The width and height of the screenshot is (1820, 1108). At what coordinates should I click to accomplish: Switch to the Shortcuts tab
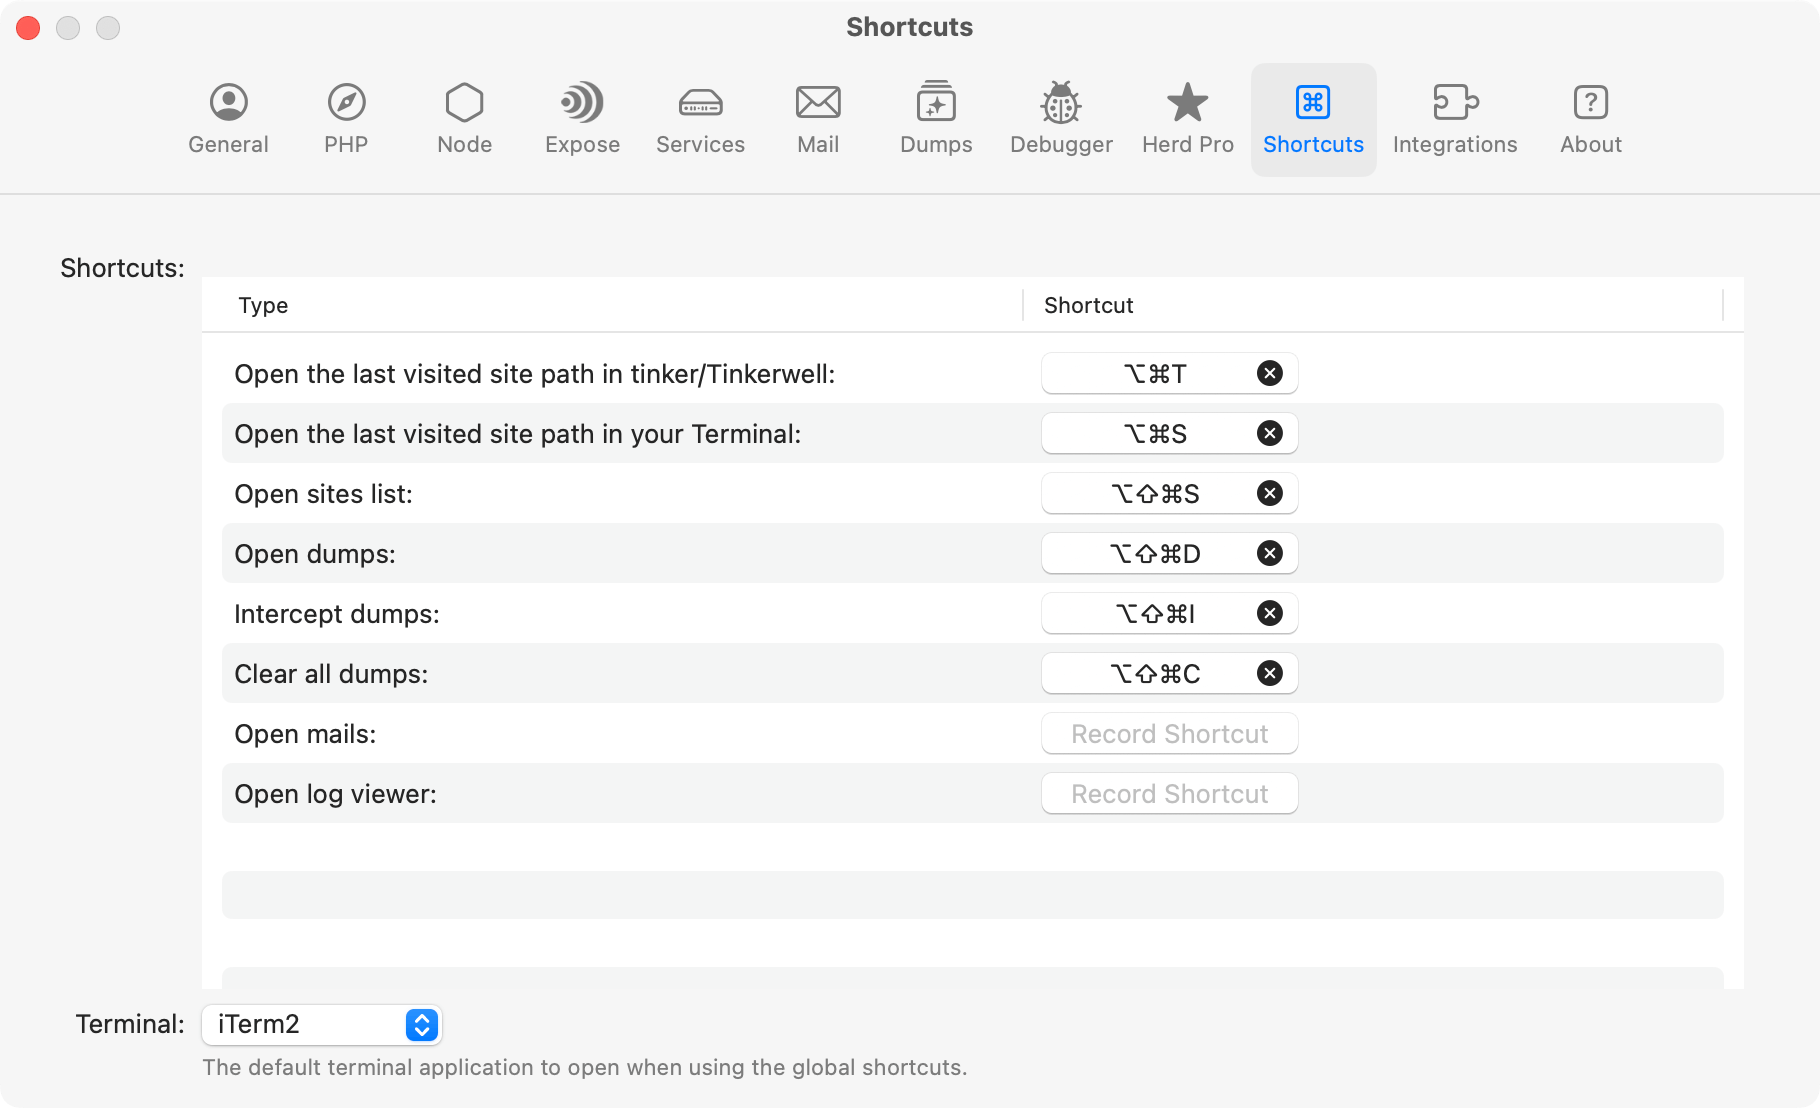1312,117
